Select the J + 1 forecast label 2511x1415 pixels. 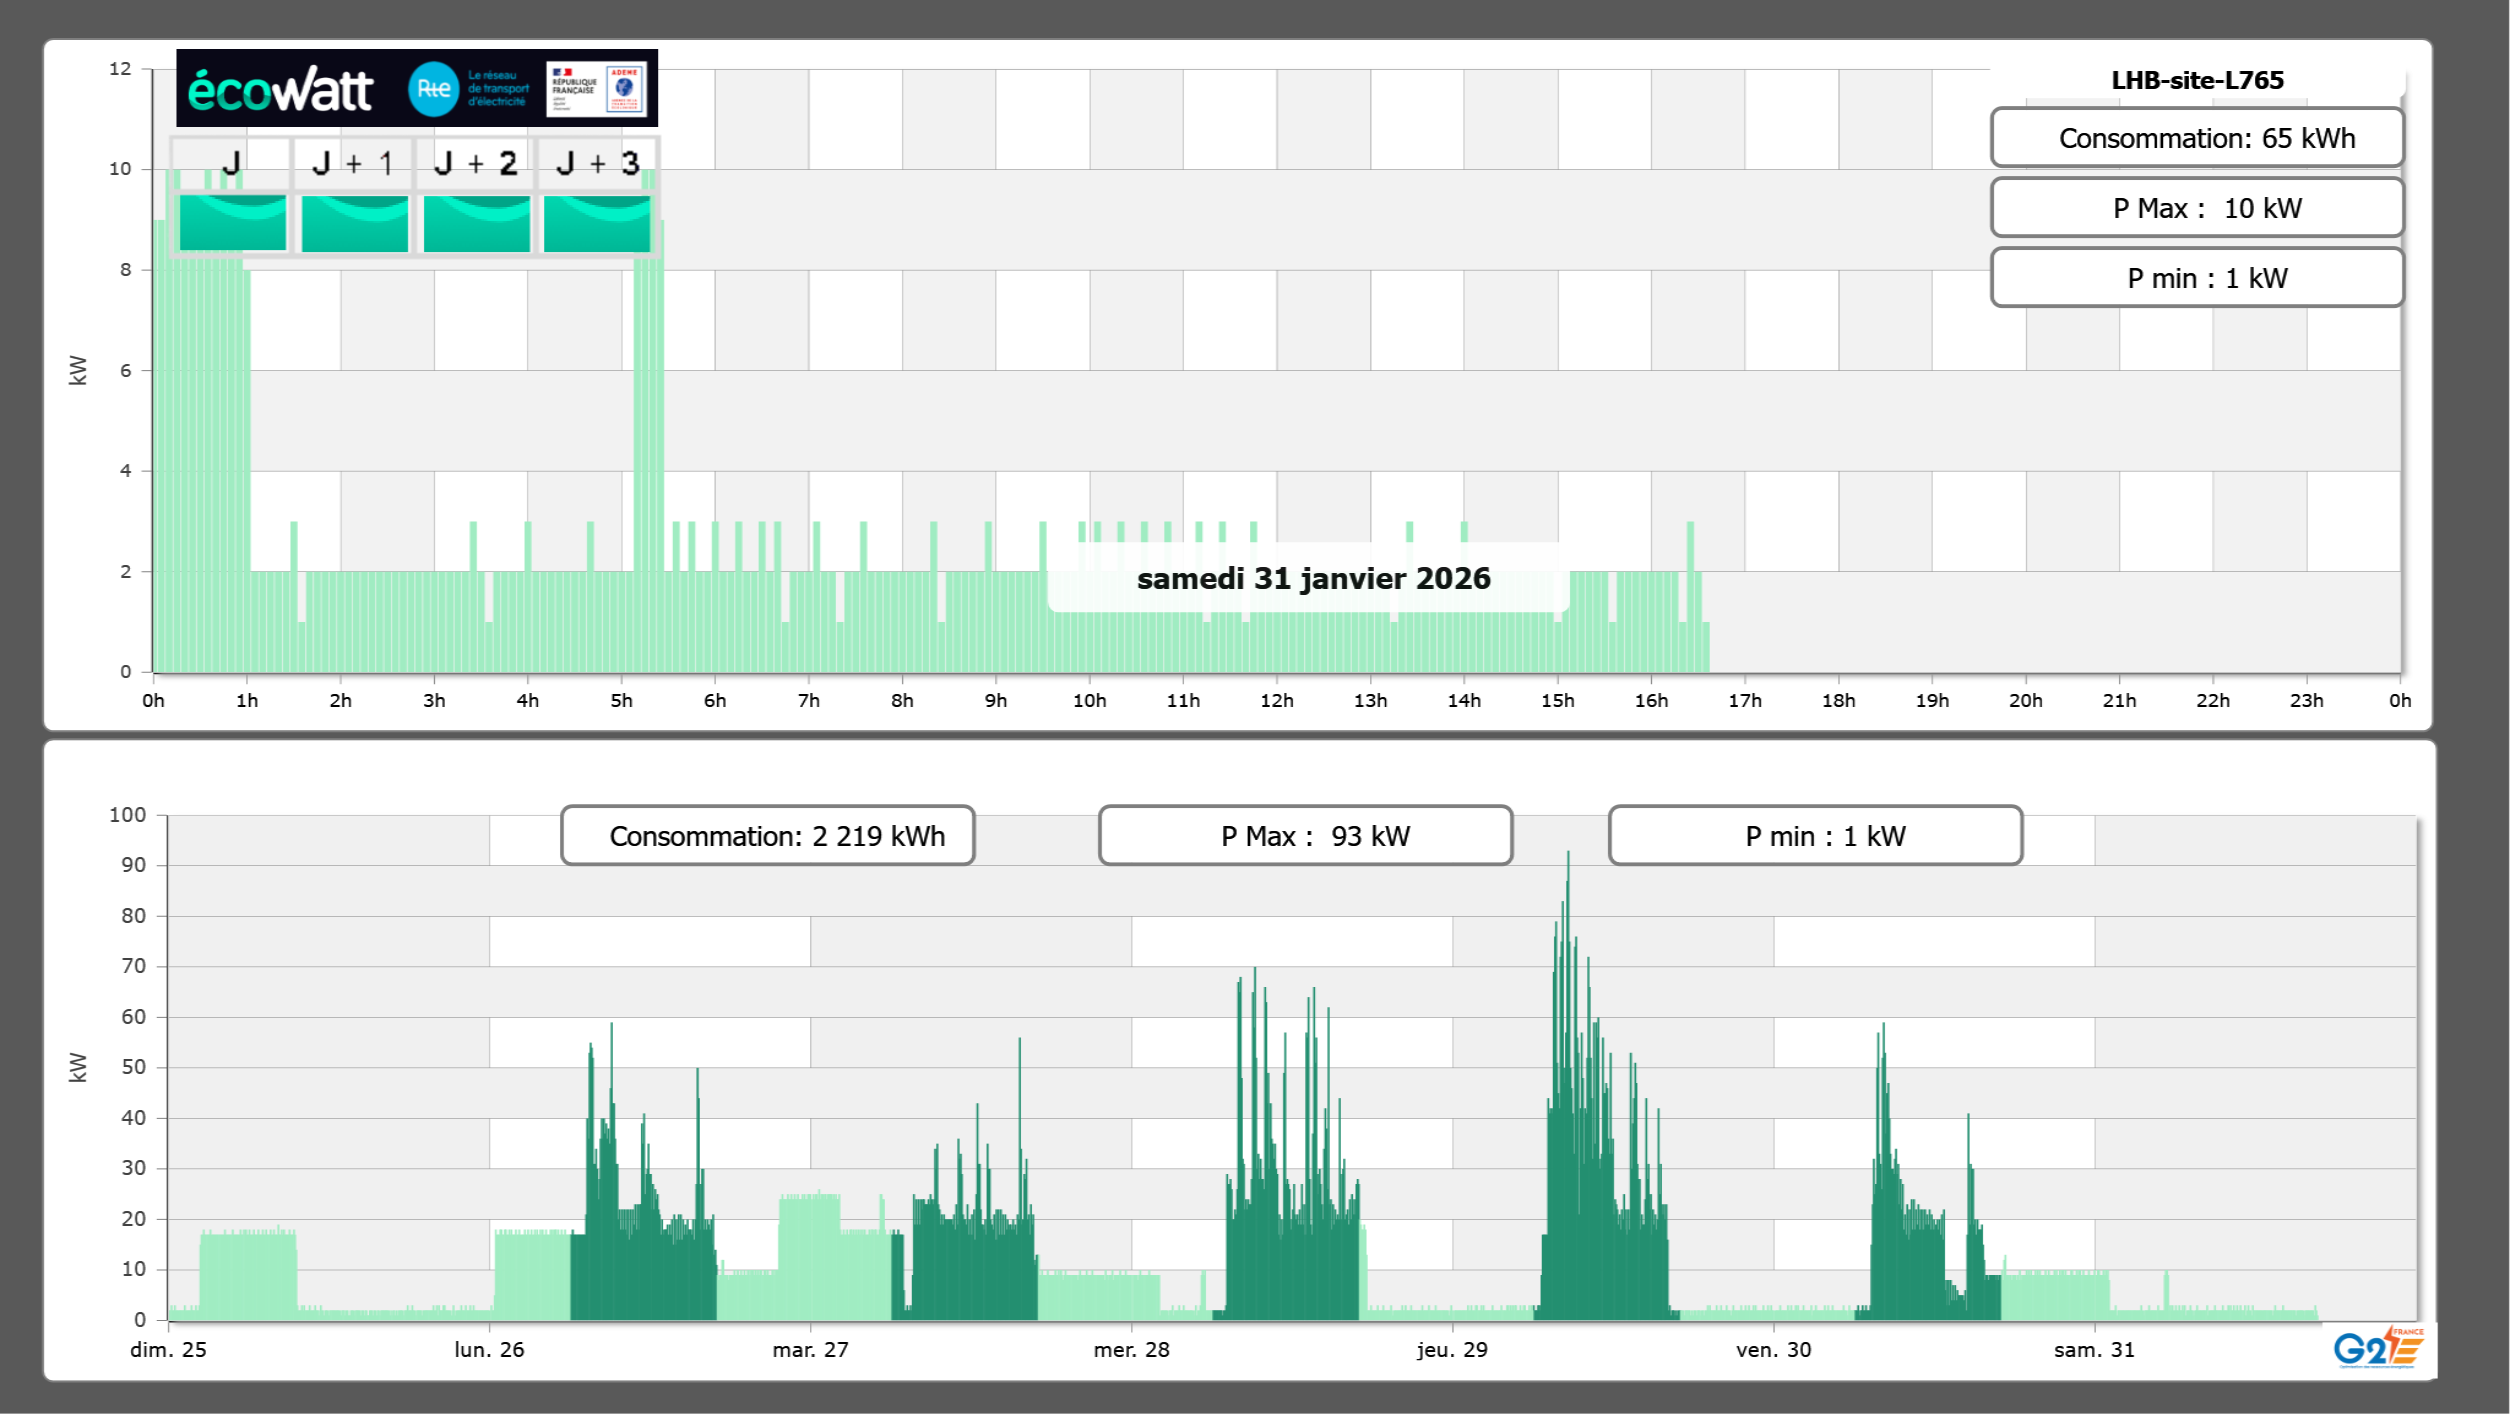click(x=353, y=163)
